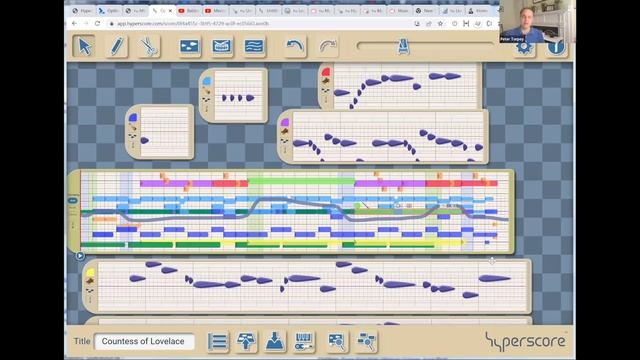Click the Hyperscore logo
The height and width of the screenshot is (360, 640).
pos(526,341)
